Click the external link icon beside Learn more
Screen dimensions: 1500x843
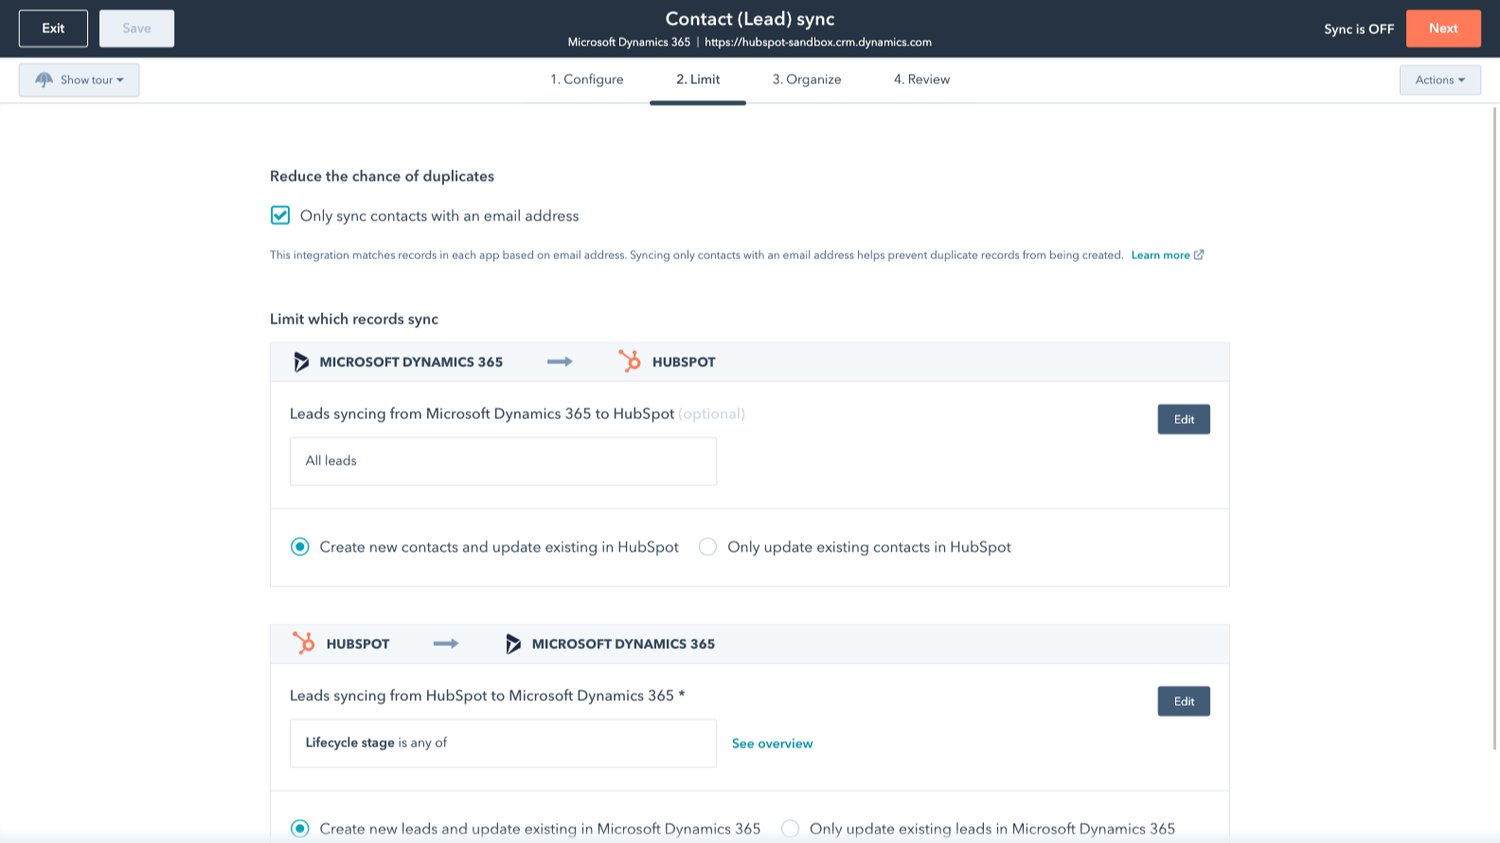coord(1199,254)
